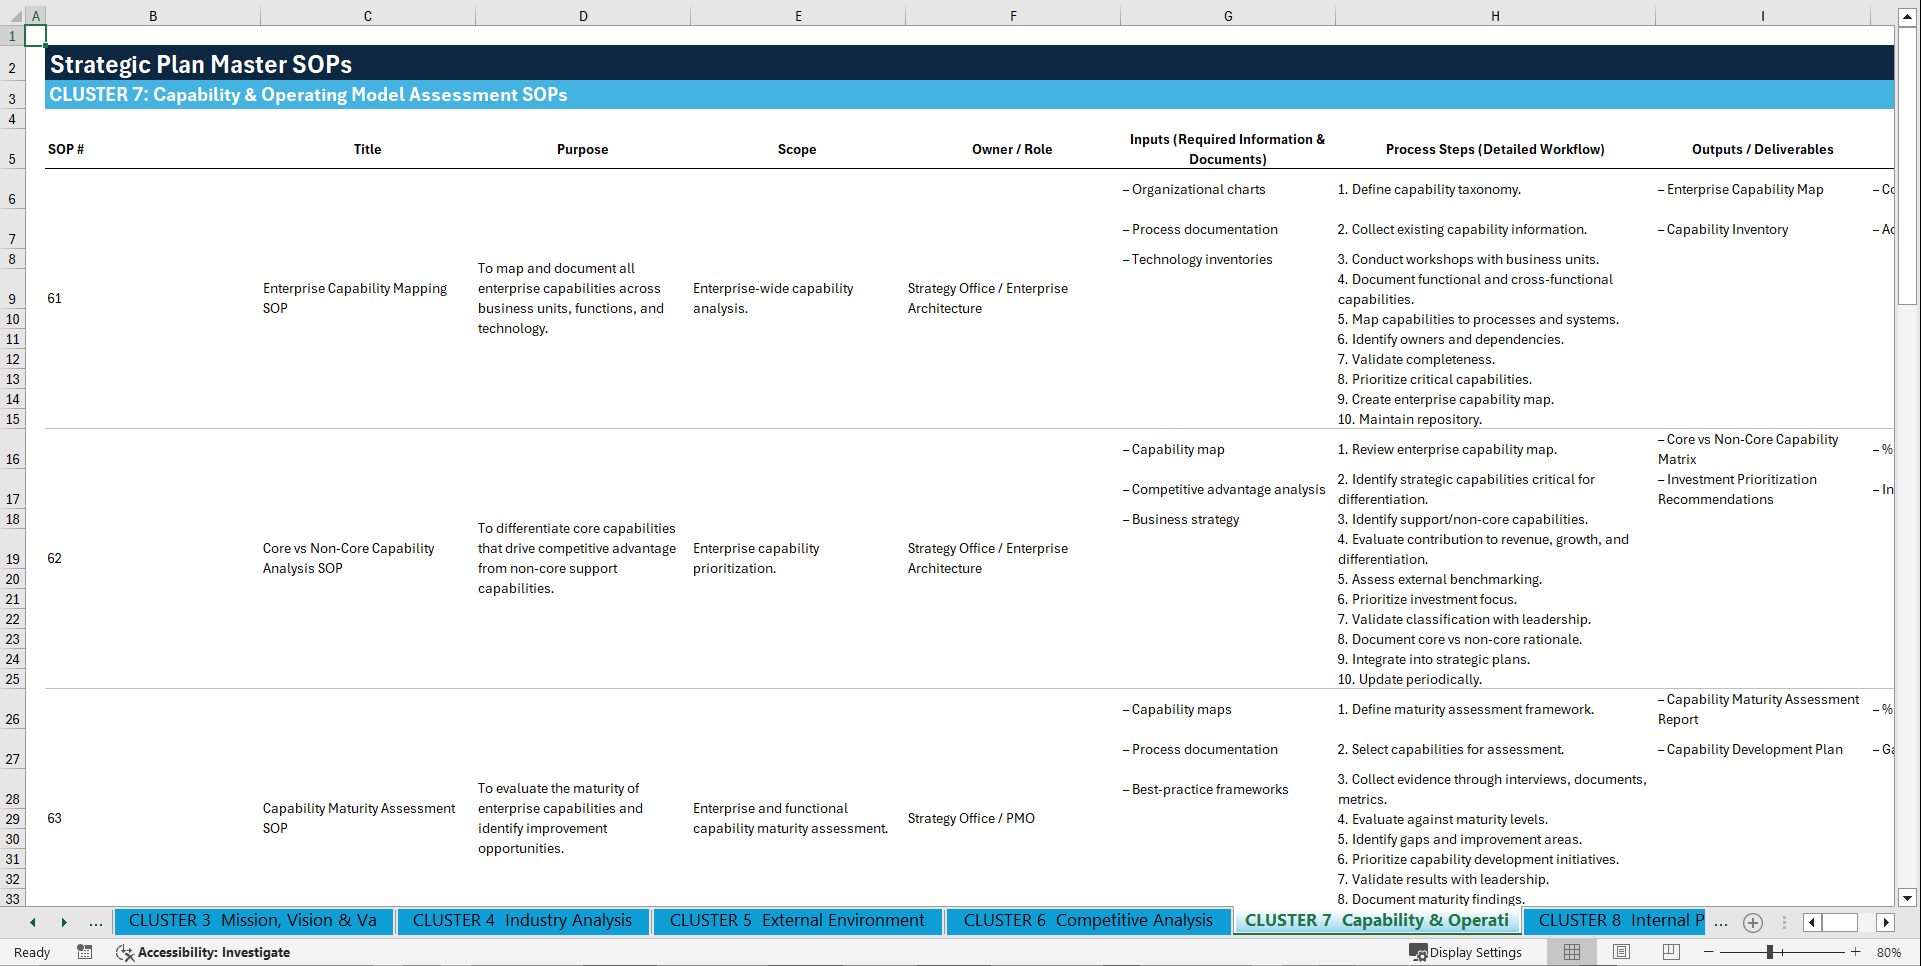The image size is (1921, 966).
Task: Click the Zoom In plus icon
Action: (x=1855, y=952)
